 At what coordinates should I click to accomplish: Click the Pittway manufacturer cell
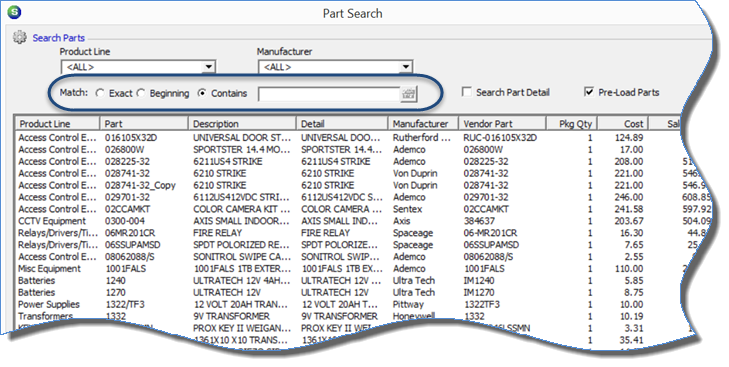pos(408,305)
